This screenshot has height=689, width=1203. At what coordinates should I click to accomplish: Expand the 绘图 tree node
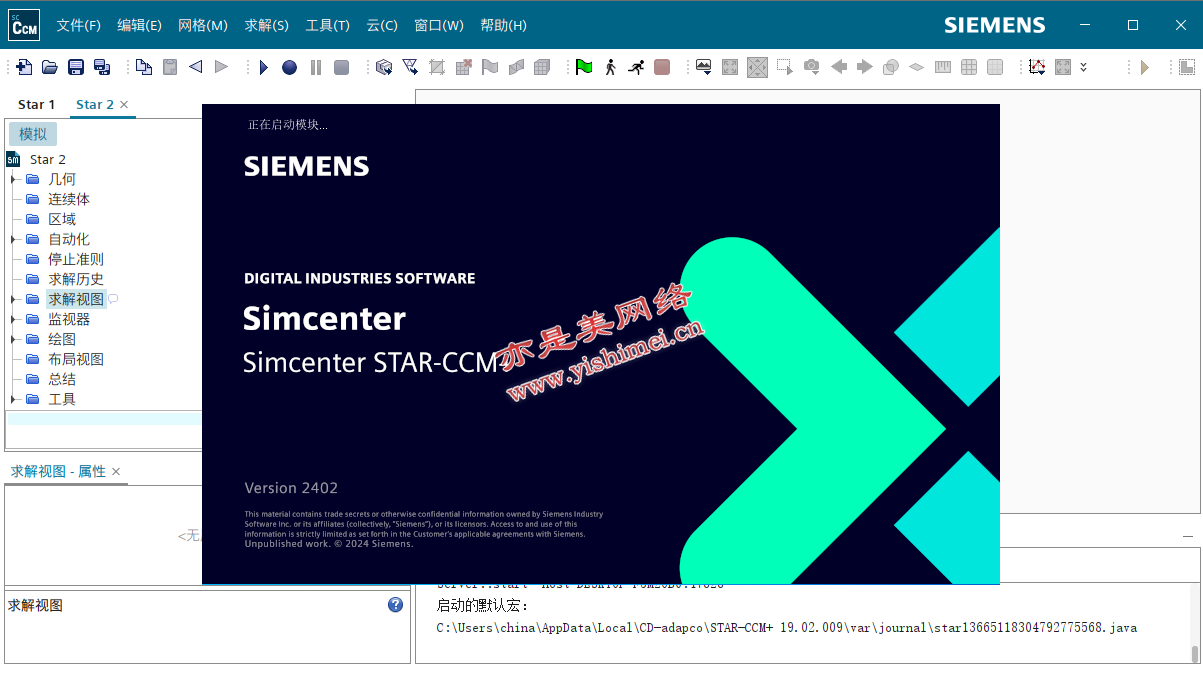14,339
